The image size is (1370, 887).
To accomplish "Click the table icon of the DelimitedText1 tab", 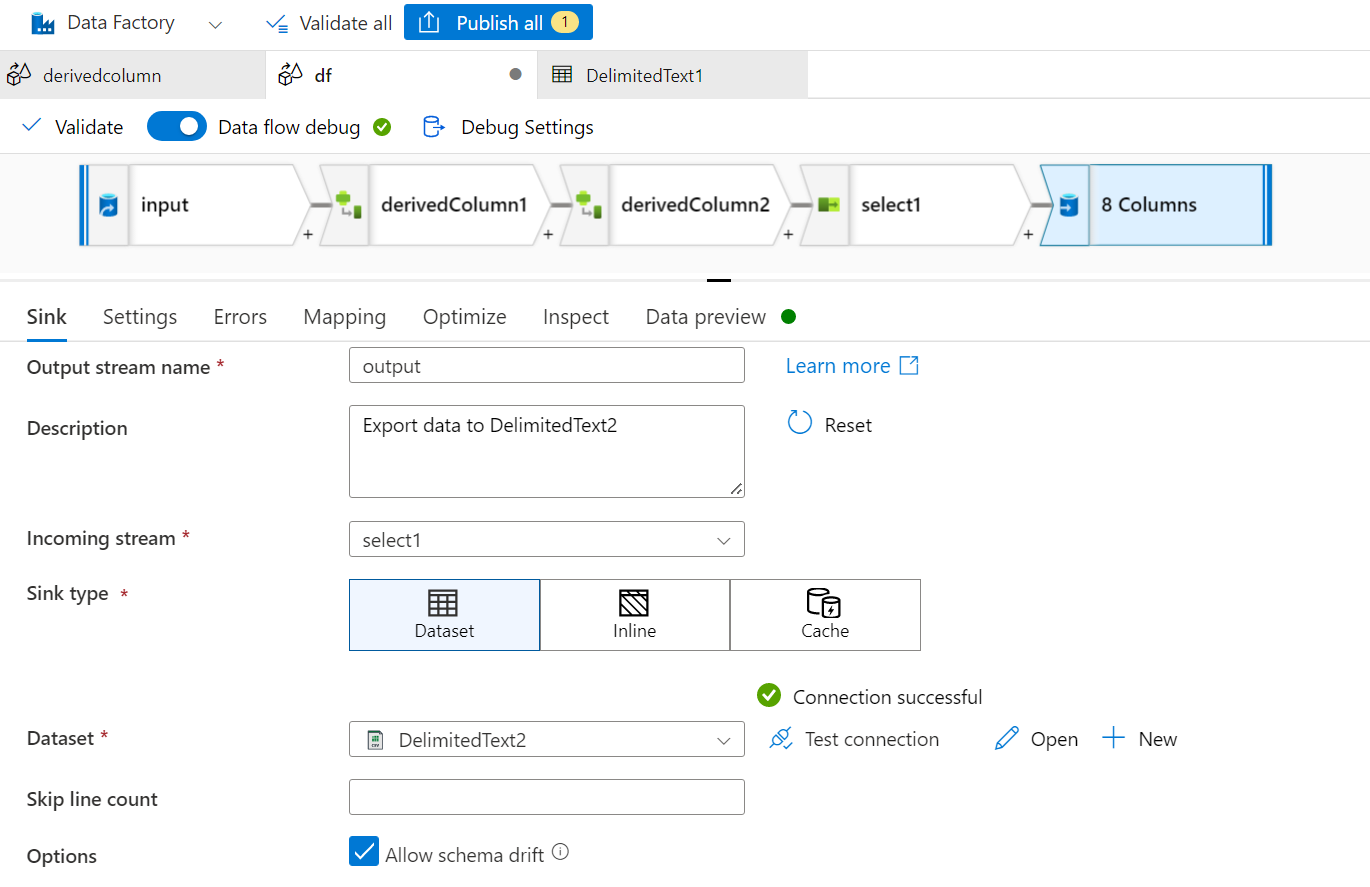I will tap(562, 75).
